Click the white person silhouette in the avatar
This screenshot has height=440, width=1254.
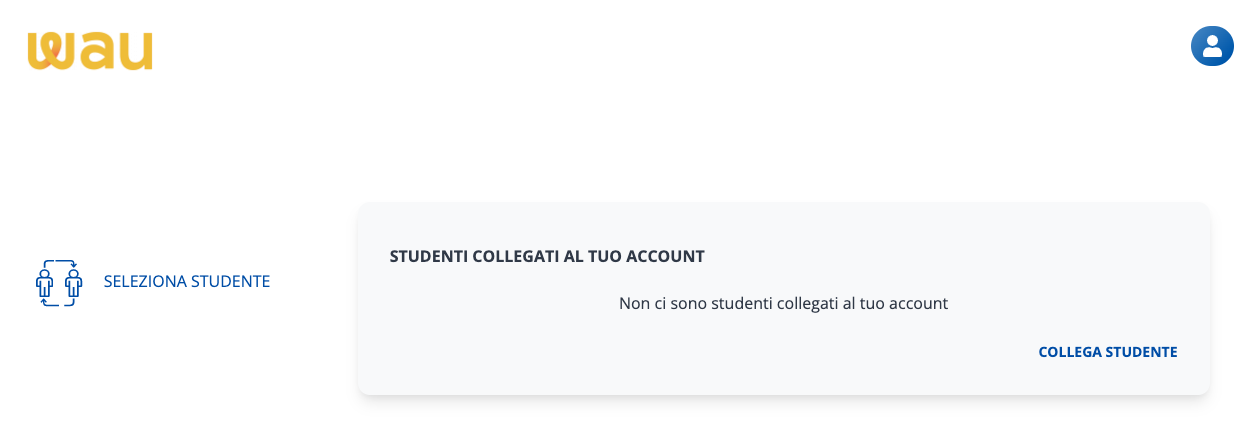(x=1212, y=45)
